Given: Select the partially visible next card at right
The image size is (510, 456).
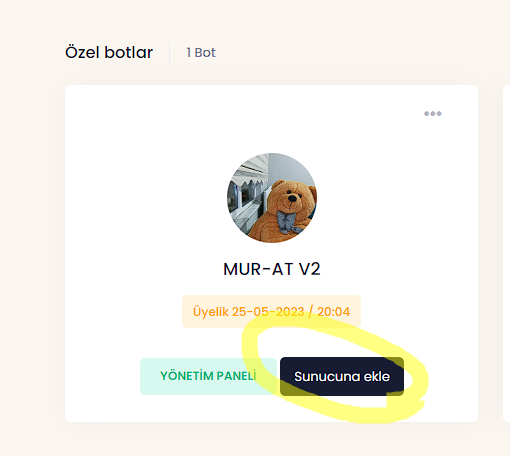Looking at the screenshot, I should (506, 253).
